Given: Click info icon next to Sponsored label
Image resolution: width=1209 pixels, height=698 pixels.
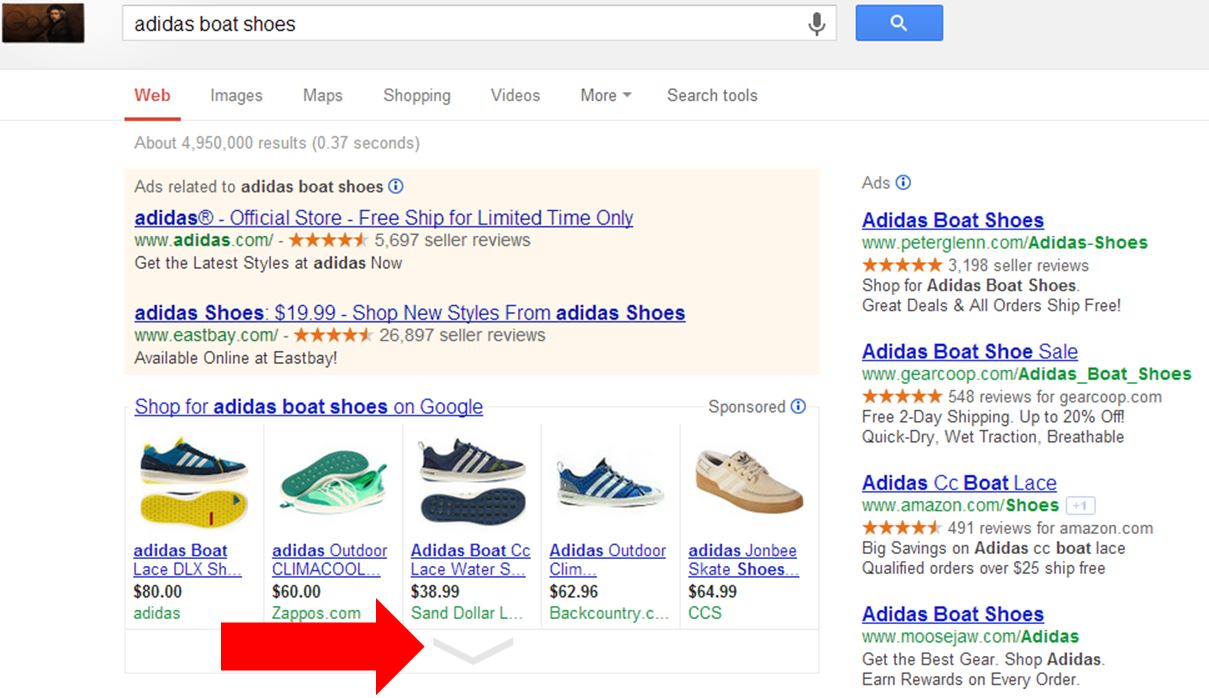Looking at the screenshot, I should pos(798,406).
